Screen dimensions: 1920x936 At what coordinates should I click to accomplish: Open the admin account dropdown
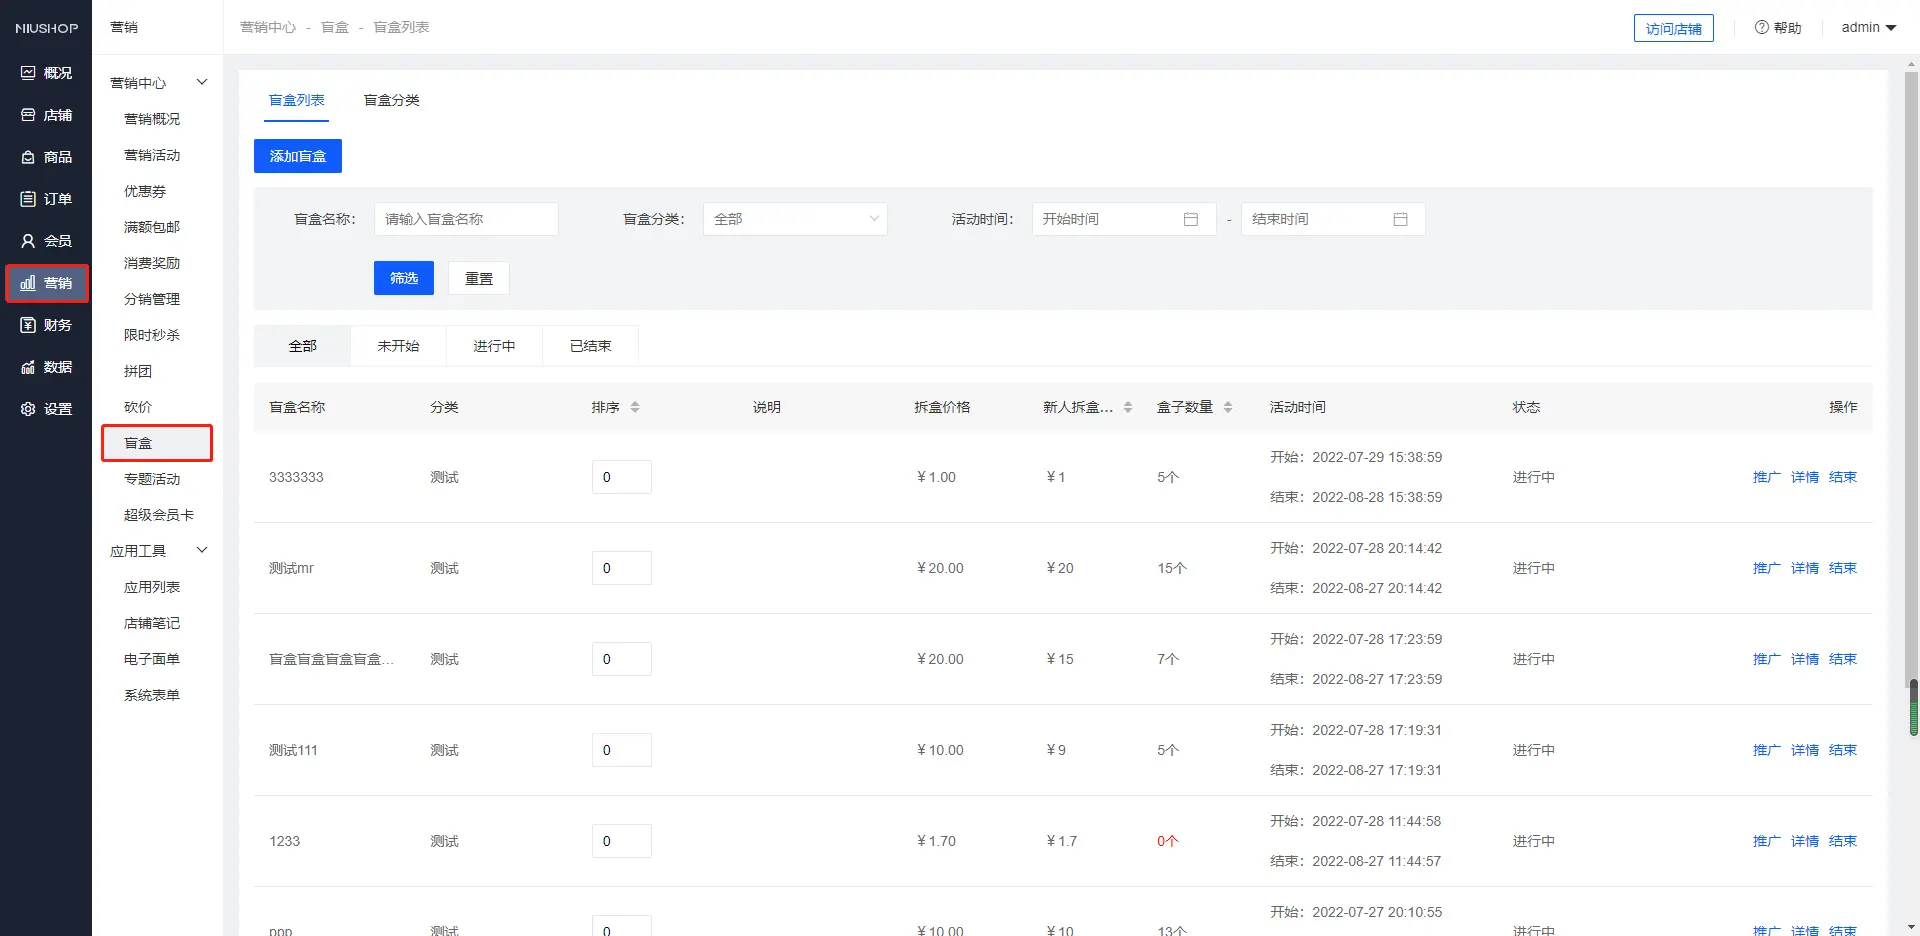coord(1868,28)
